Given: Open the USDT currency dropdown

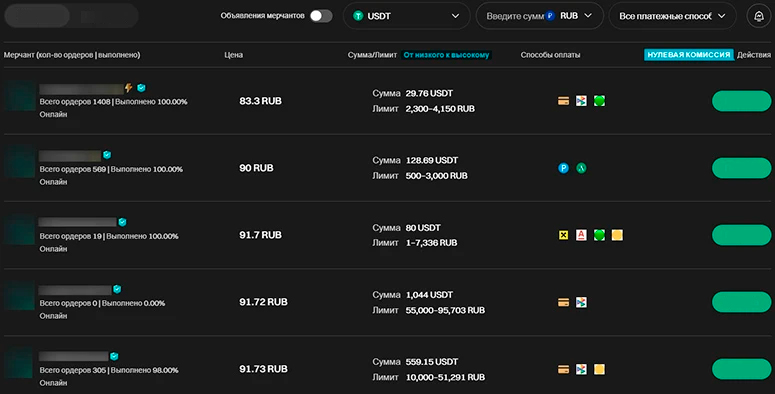Looking at the screenshot, I should [x=406, y=16].
